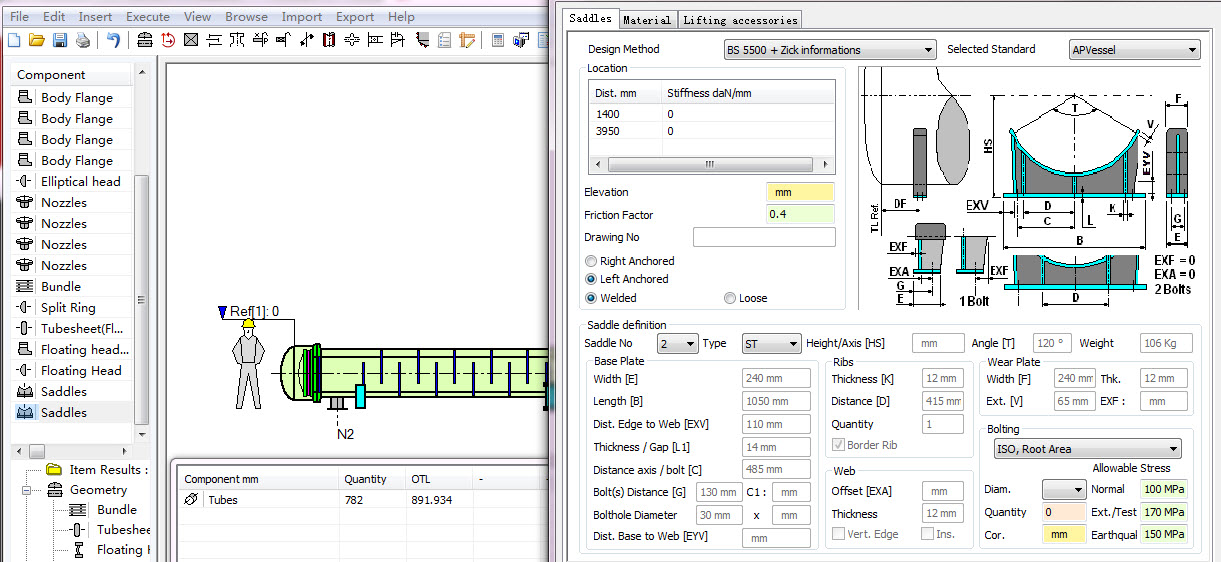Click the OTL column header
This screenshot has width=1221, height=562.
[x=440, y=479]
